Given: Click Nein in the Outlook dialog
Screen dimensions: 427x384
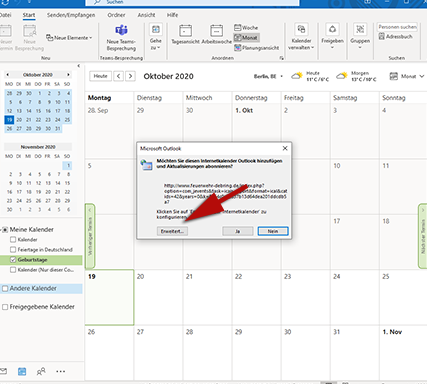Looking at the screenshot, I should pos(273,231).
